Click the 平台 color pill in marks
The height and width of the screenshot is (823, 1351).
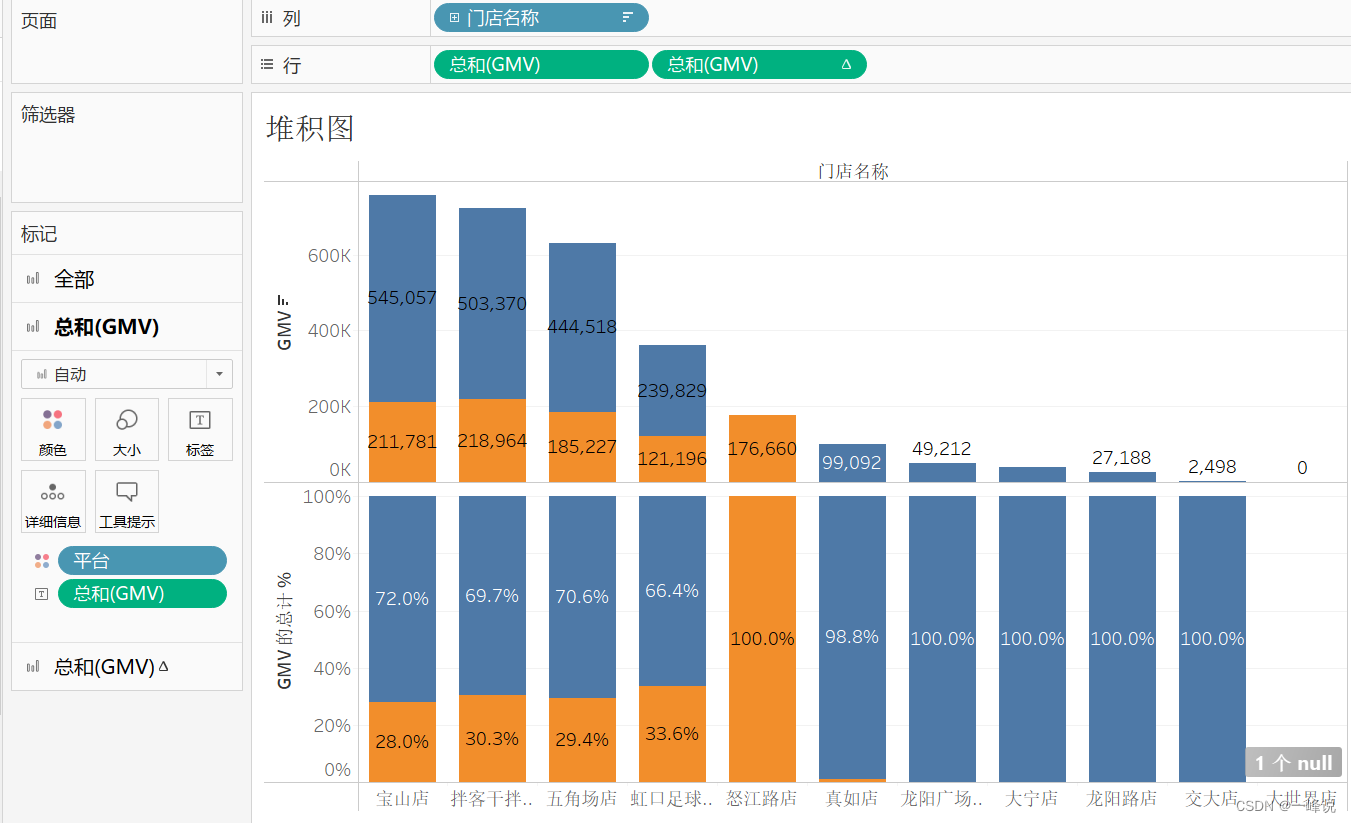(x=142, y=561)
